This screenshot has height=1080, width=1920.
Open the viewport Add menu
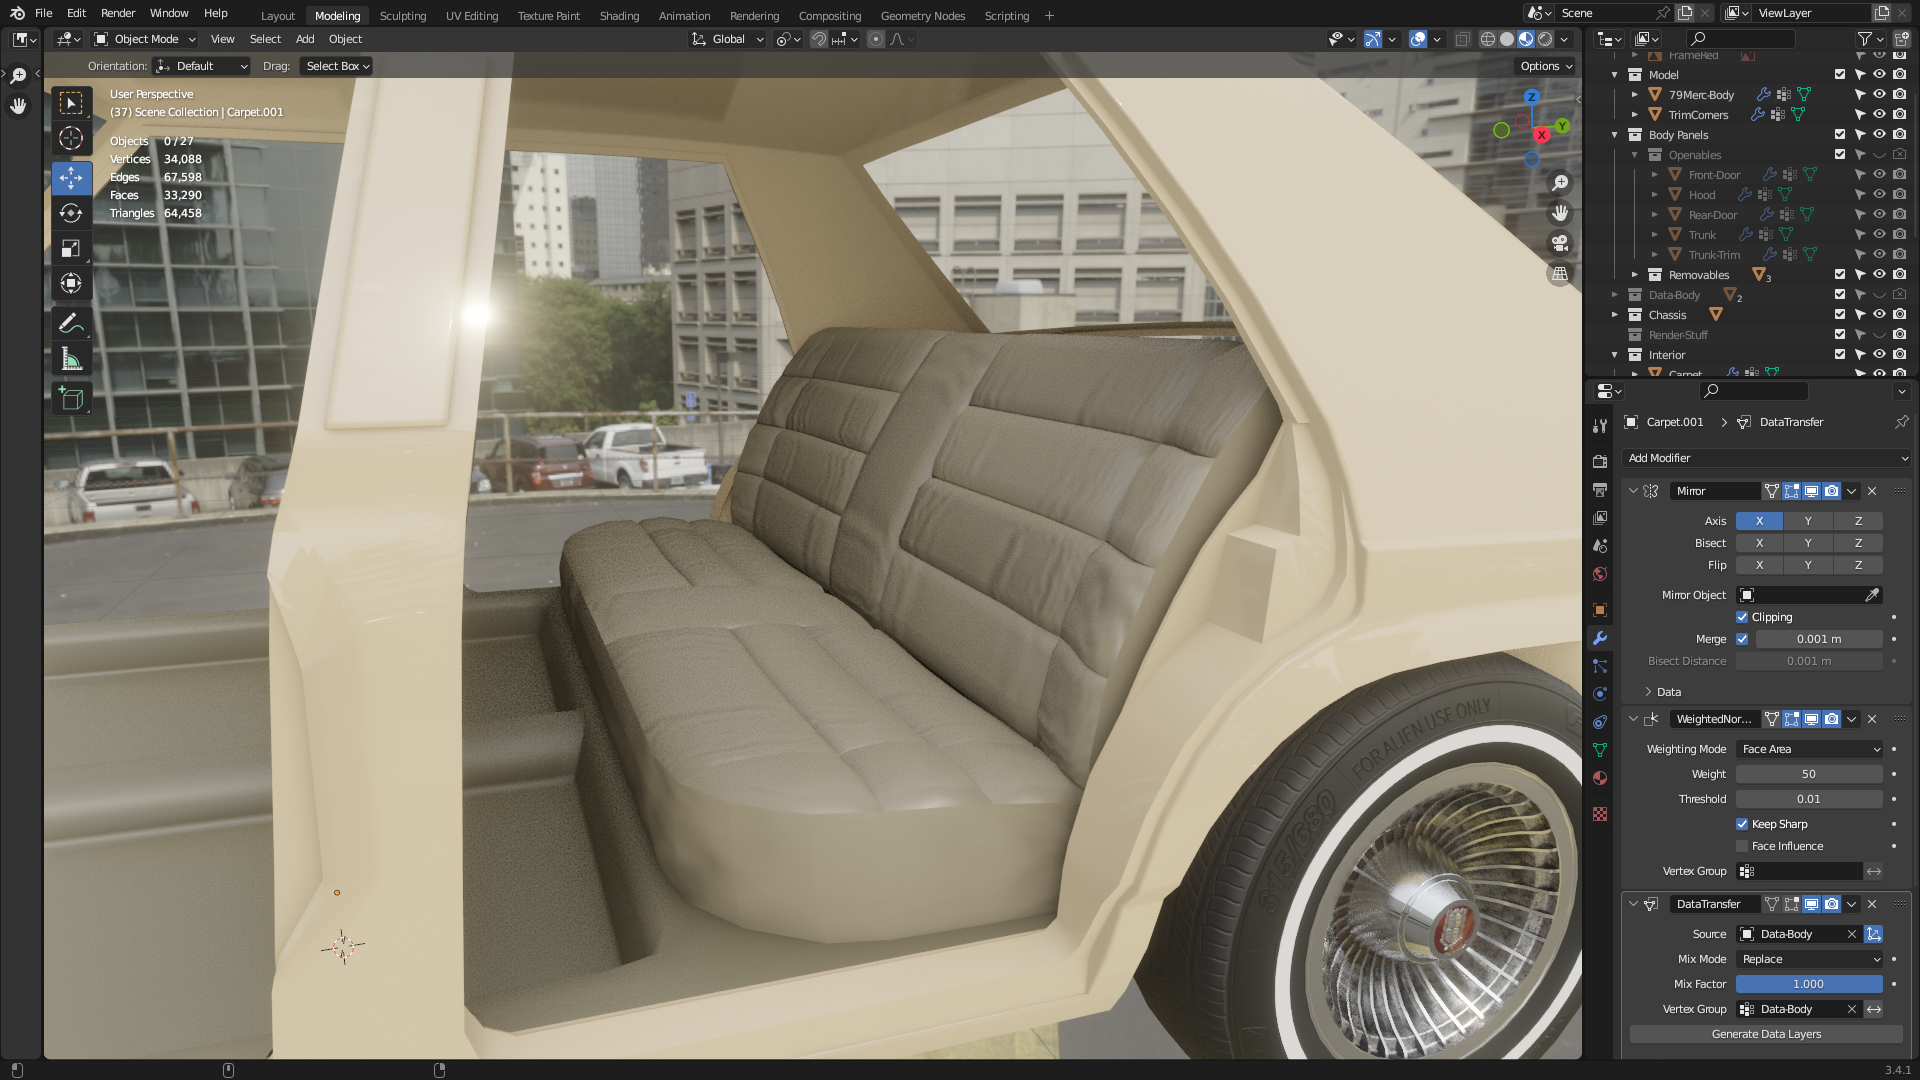(305, 39)
